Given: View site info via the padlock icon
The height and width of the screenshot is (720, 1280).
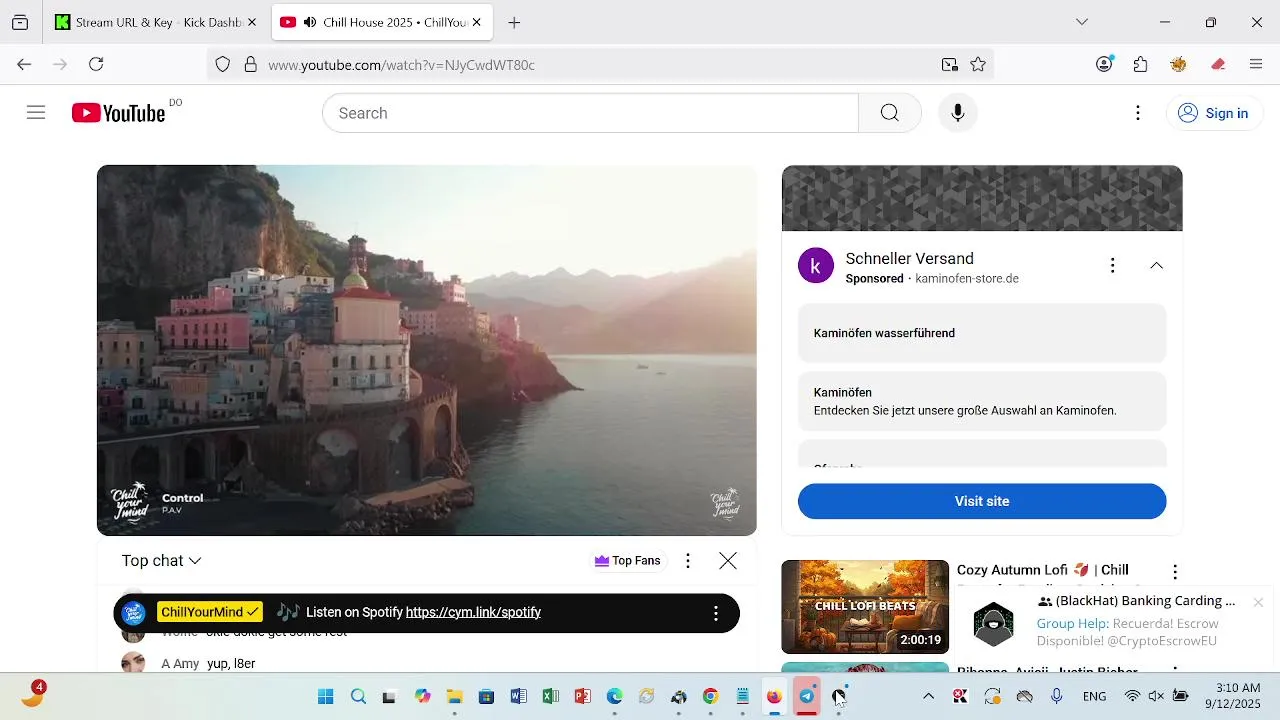Looking at the screenshot, I should click(x=250, y=64).
